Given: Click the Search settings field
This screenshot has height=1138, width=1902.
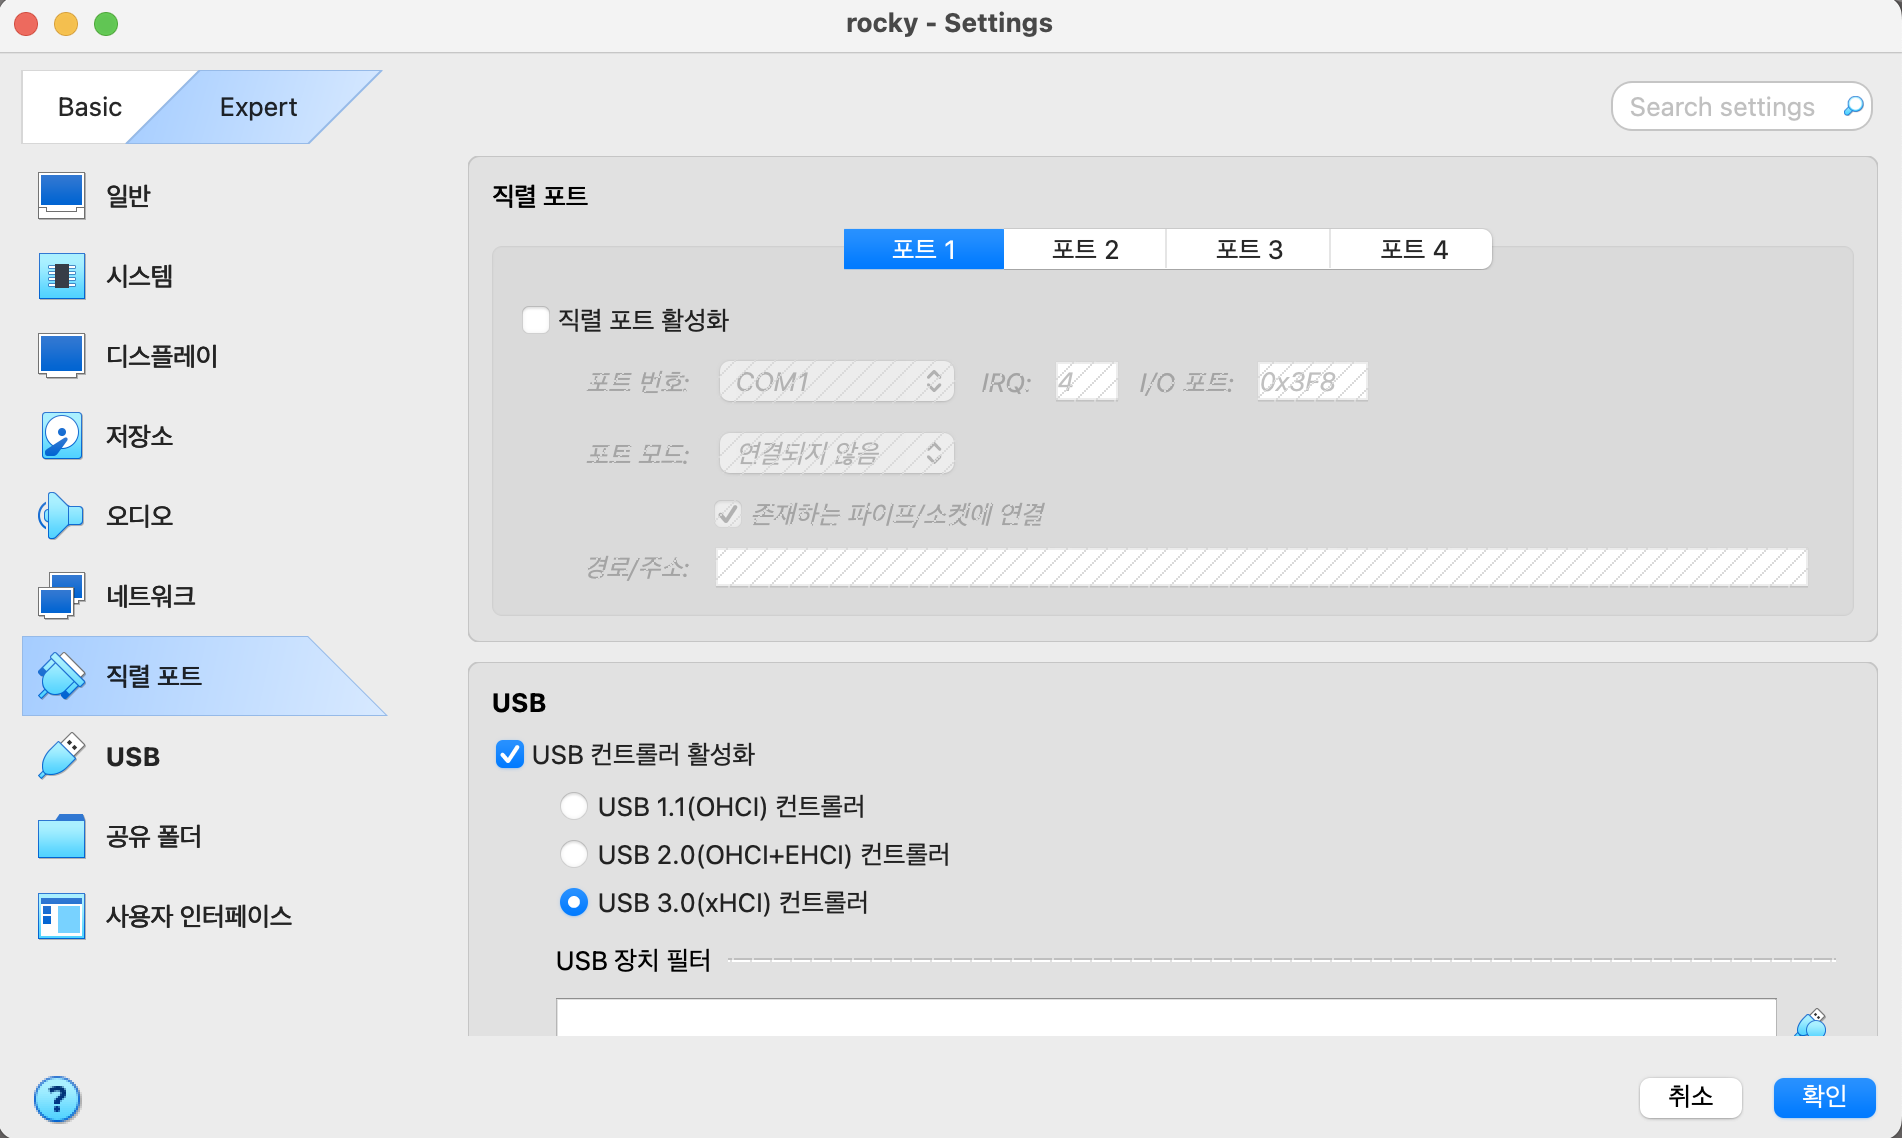Looking at the screenshot, I should pos(1741,106).
